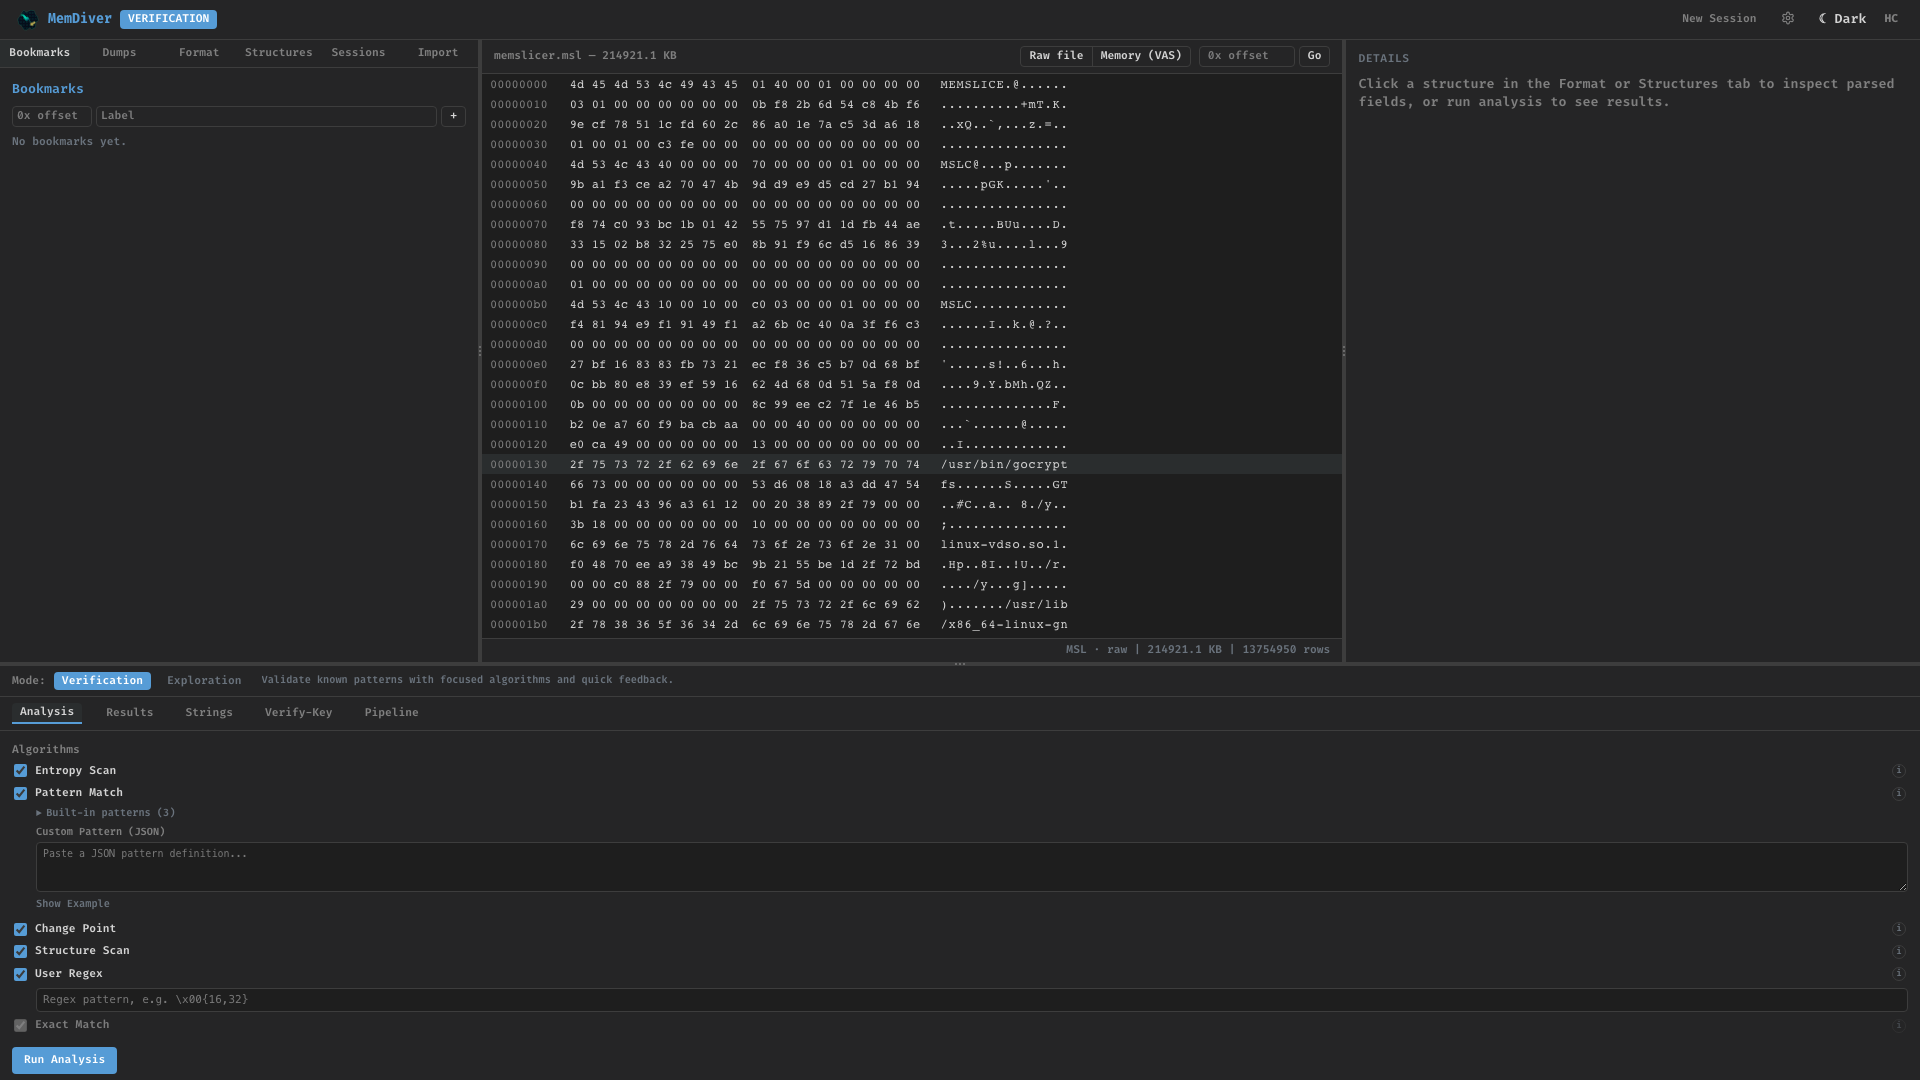Open info icon for Pattern Match
The height and width of the screenshot is (1080, 1920).
pos(1899,794)
